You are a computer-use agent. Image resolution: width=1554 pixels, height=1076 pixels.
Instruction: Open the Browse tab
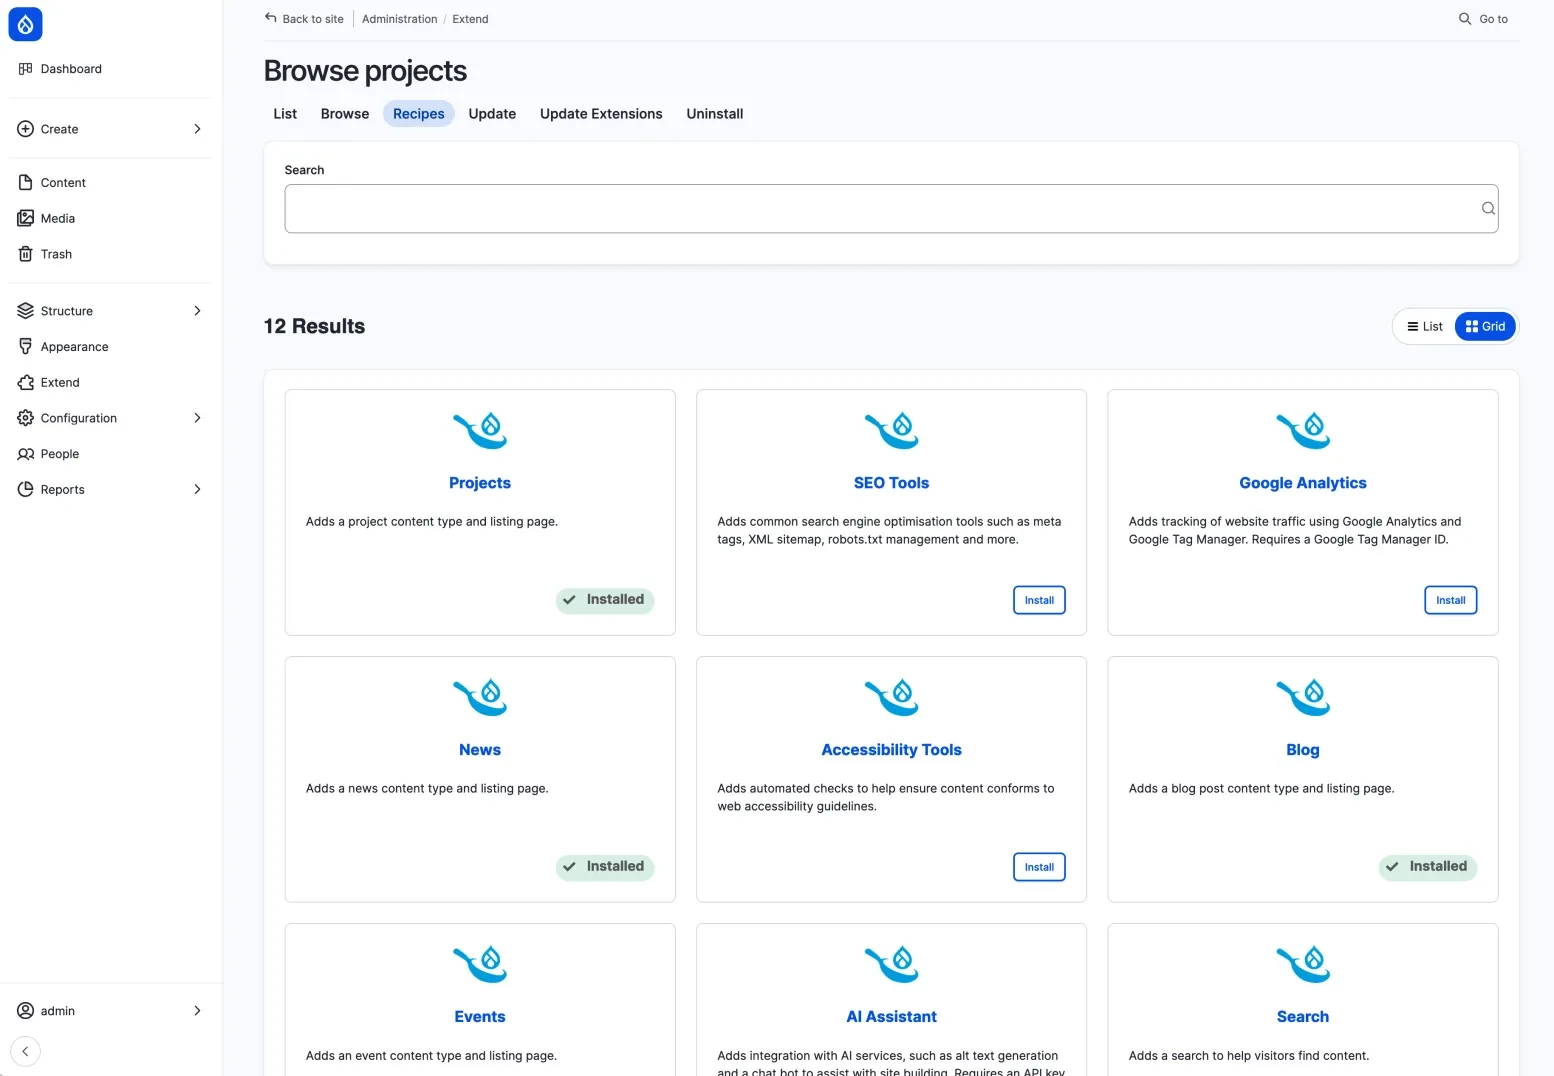[x=345, y=114]
